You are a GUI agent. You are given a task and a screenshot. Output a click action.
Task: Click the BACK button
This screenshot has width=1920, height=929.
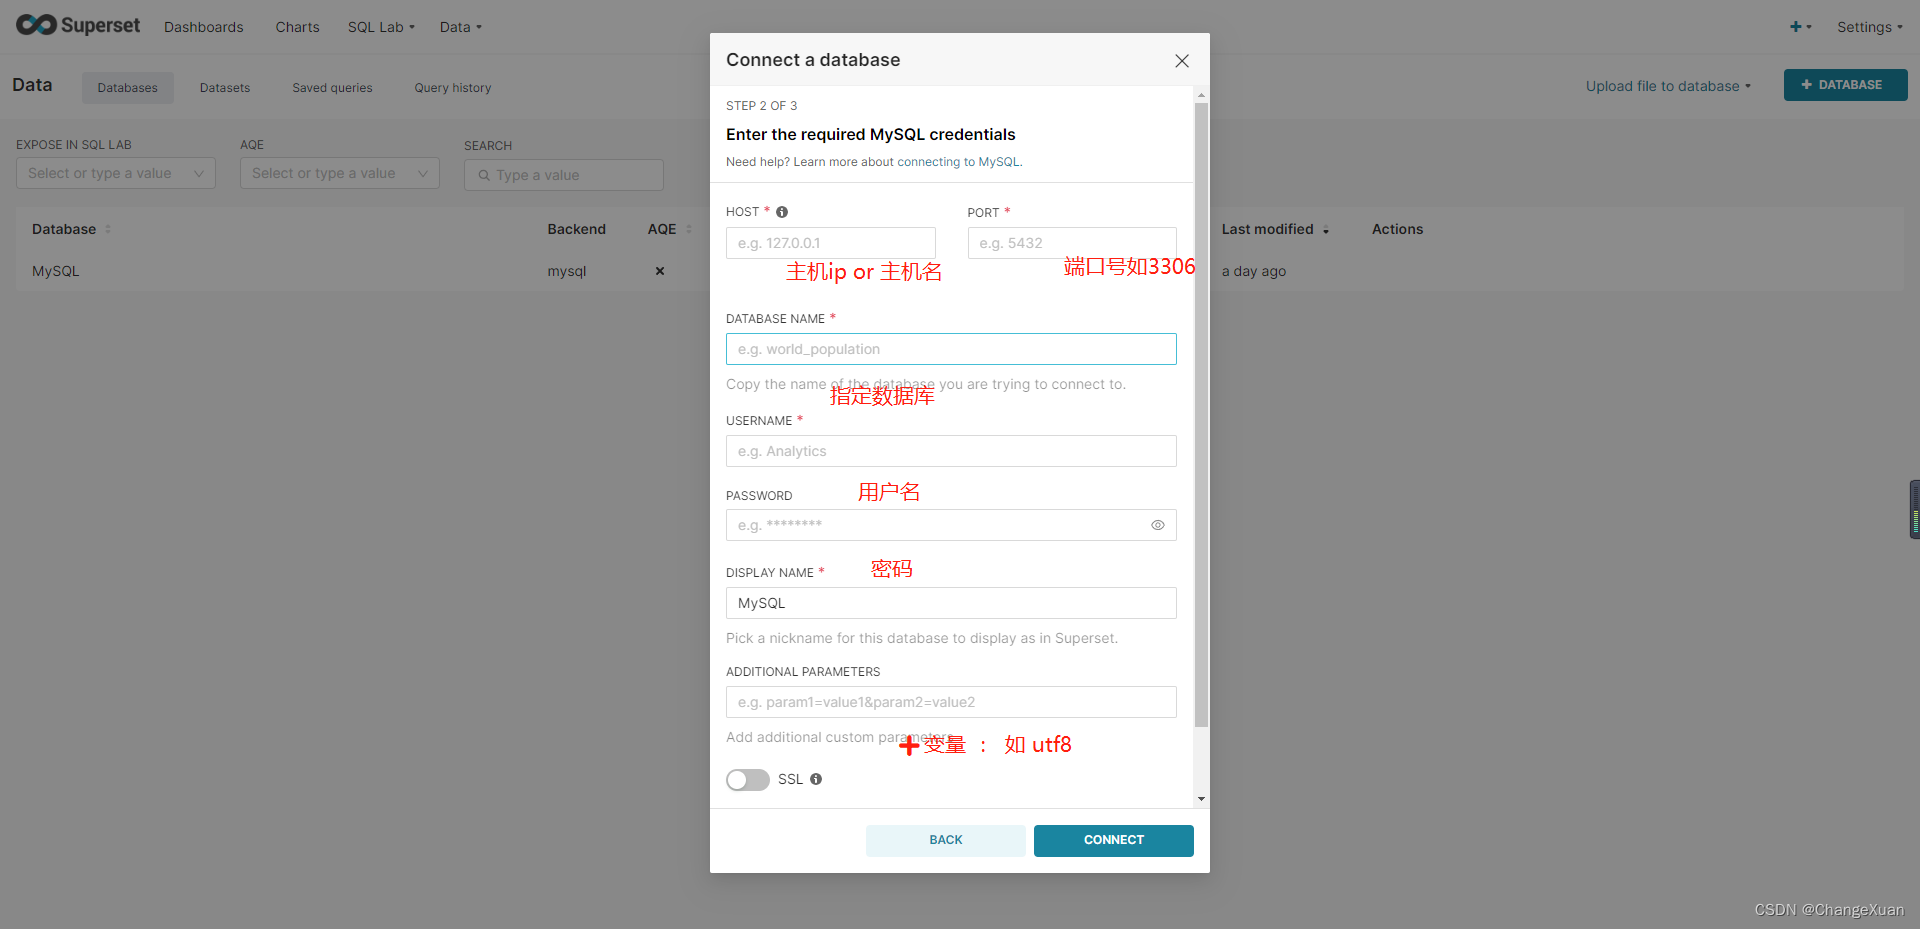946,841
